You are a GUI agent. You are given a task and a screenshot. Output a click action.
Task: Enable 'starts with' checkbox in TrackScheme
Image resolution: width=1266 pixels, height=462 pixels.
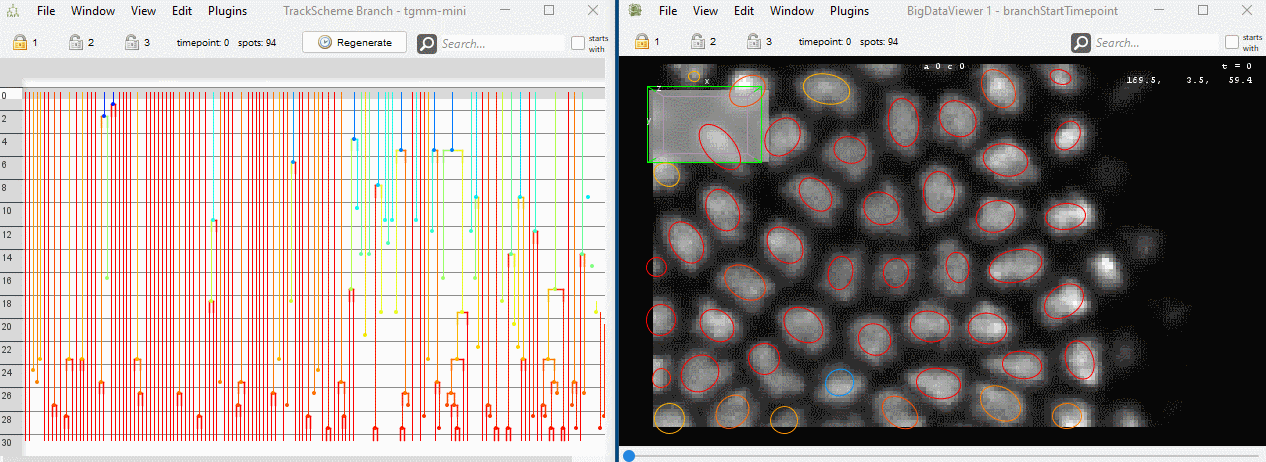(x=578, y=43)
